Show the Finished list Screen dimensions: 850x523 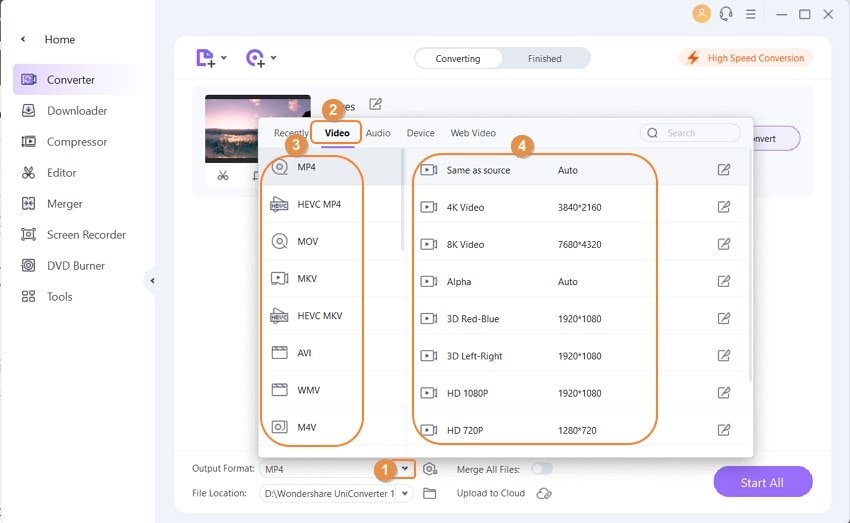tap(545, 59)
